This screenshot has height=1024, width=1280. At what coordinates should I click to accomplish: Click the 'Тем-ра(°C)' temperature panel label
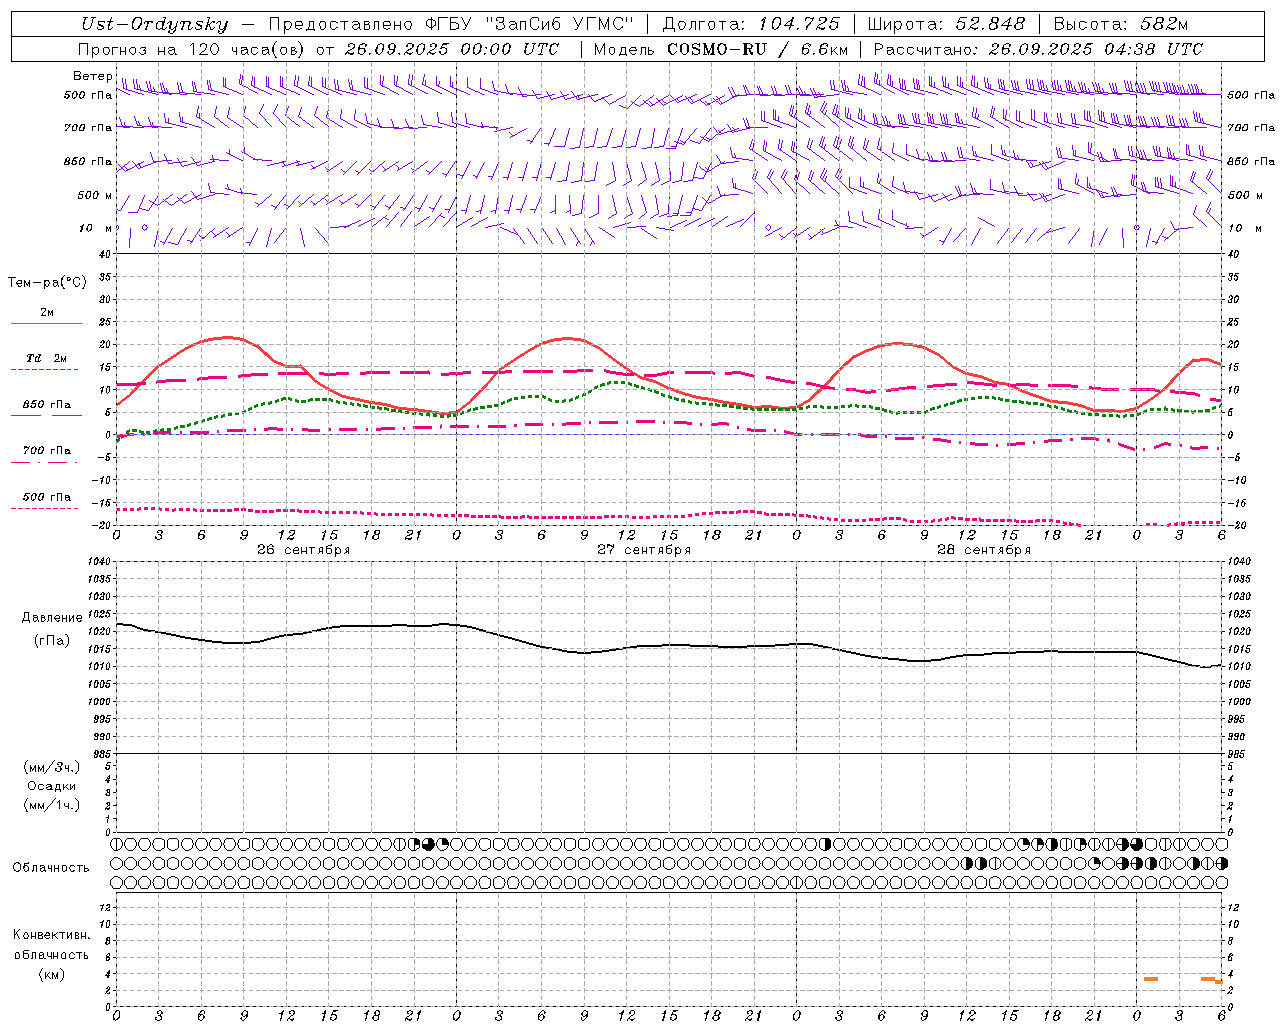point(47,283)
